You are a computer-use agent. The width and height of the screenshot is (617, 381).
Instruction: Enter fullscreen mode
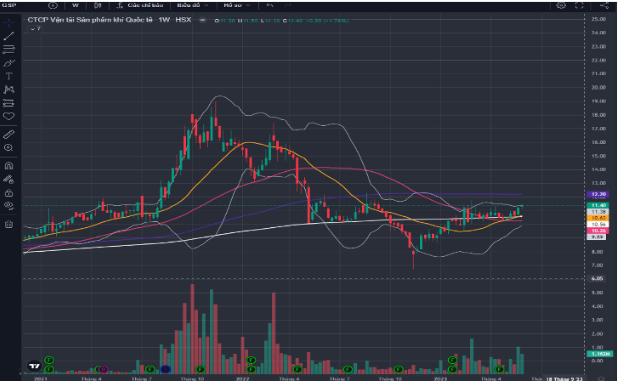click(579, 5)
